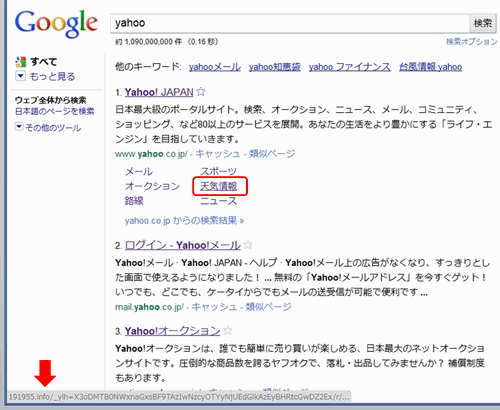Image resolution: width=500 pixels, height=410 pixels.
Task: Open the オークション sitelink
Action: tap(152, 186)
